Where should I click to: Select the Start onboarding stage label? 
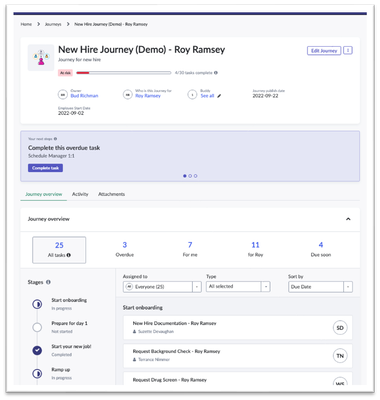(x=69, y=300)
